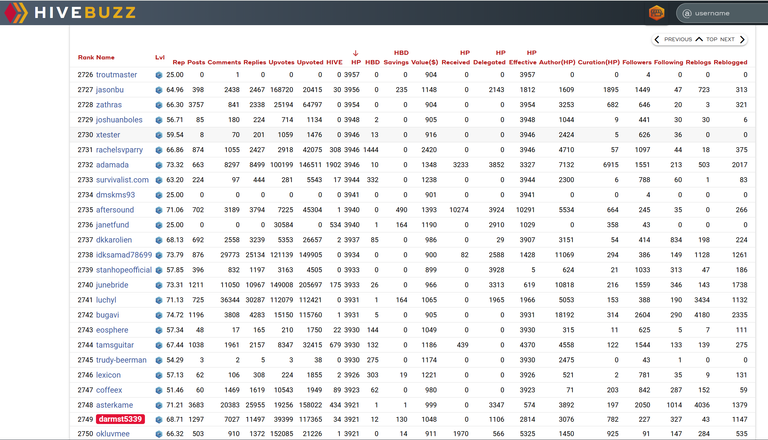Click level badge icon for jasonbu
768x440 pixels.
(x=159, y=90)
